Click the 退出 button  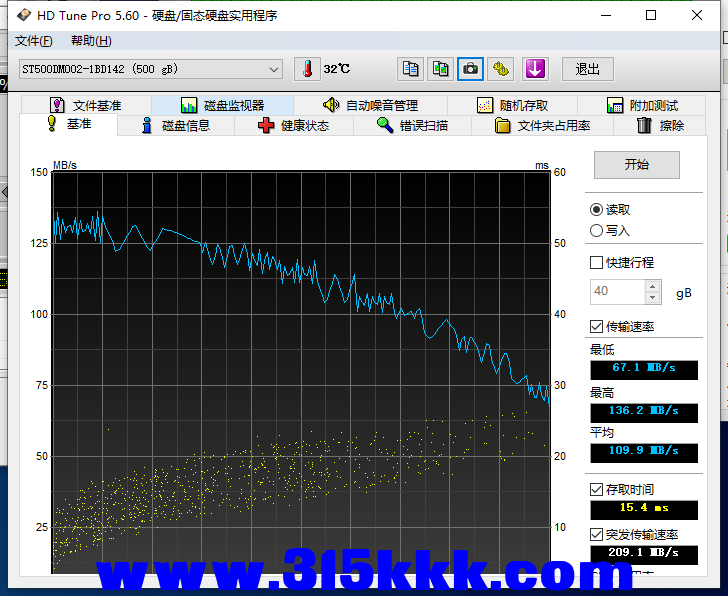(x=588, y=69)
